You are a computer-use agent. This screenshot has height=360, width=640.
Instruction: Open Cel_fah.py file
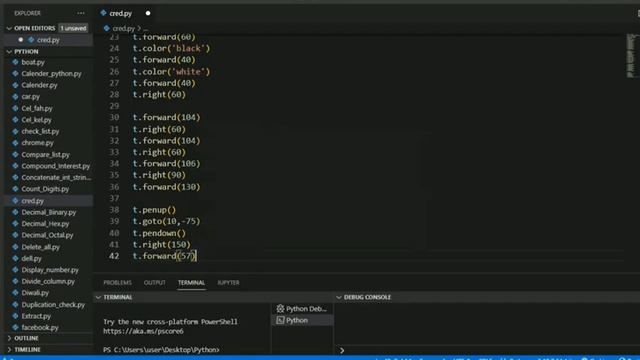[x=37, y=108]
